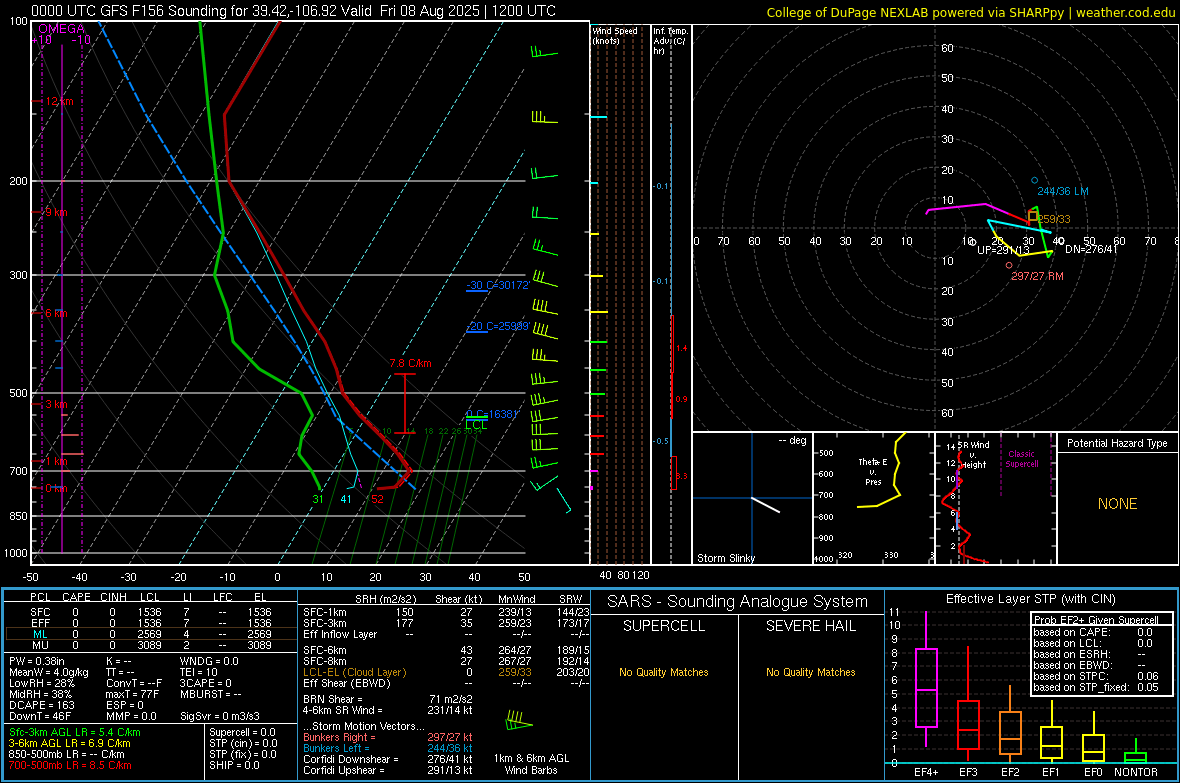Viewport: 1180px width, 783px height.
Task: Click the 'Effective Layer STP (with CIN)' title
Action: click(x=1030, y=599)
